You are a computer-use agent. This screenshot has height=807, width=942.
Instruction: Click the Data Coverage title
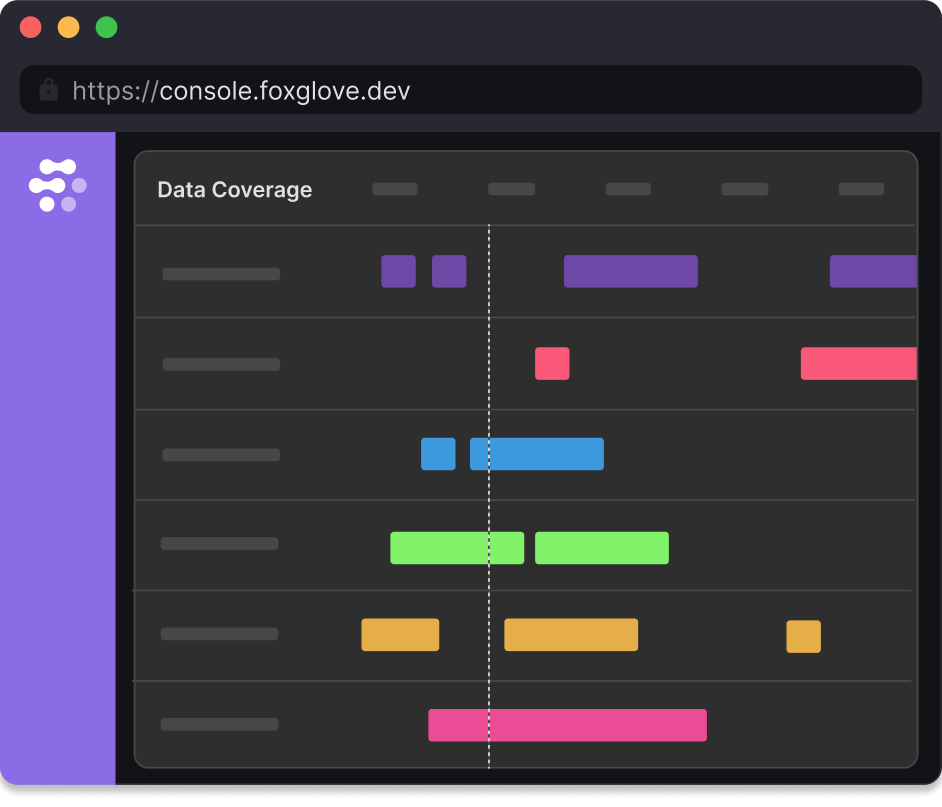(234, 189)
